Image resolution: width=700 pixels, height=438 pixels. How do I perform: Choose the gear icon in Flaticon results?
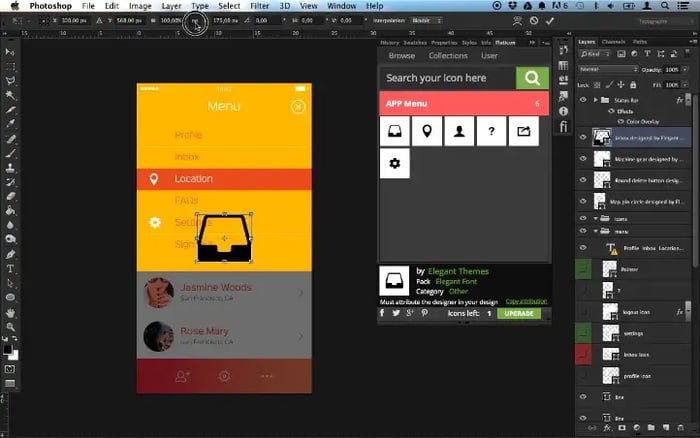(395, 163)
